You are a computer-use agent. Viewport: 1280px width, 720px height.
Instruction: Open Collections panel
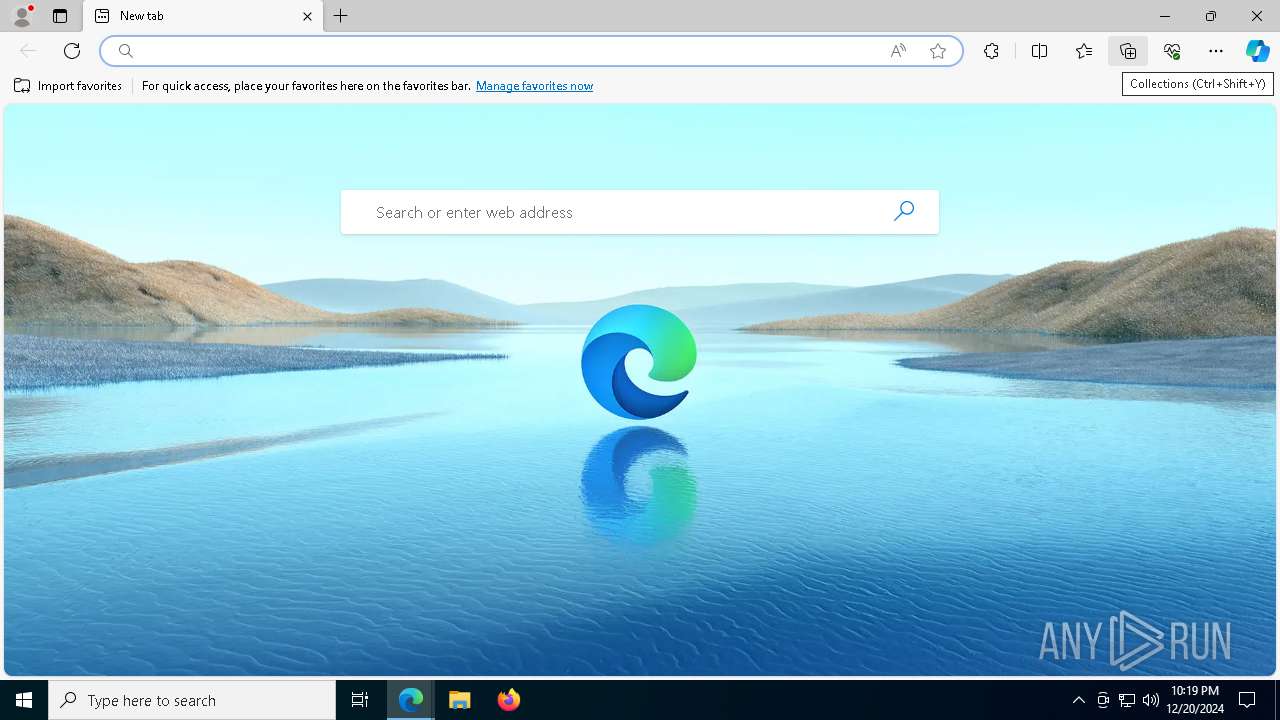1128,51
